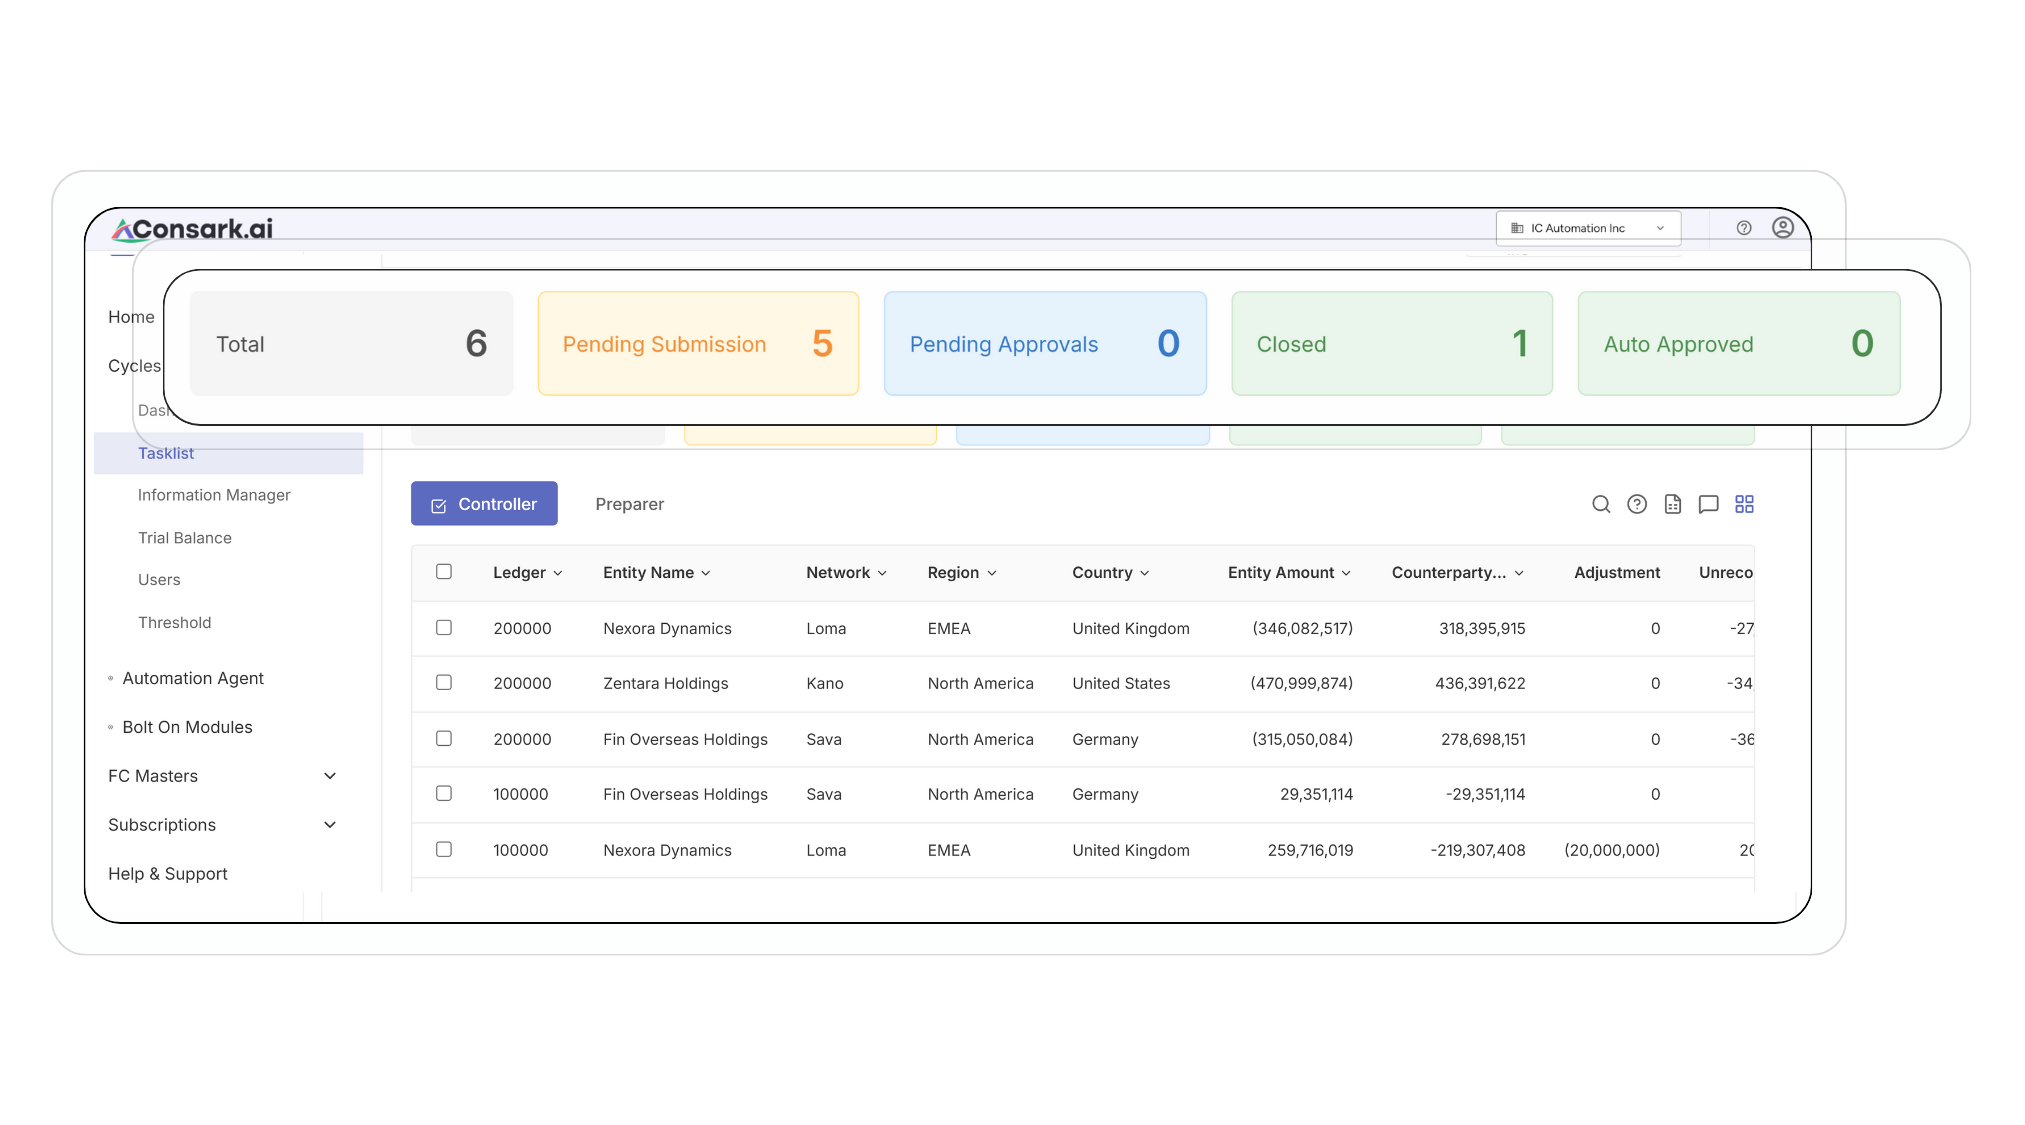This screenshot has height=1125, width=2025.
Task: Select checkbox for Nexora Dynamics 200000 row
Action: 444,628
